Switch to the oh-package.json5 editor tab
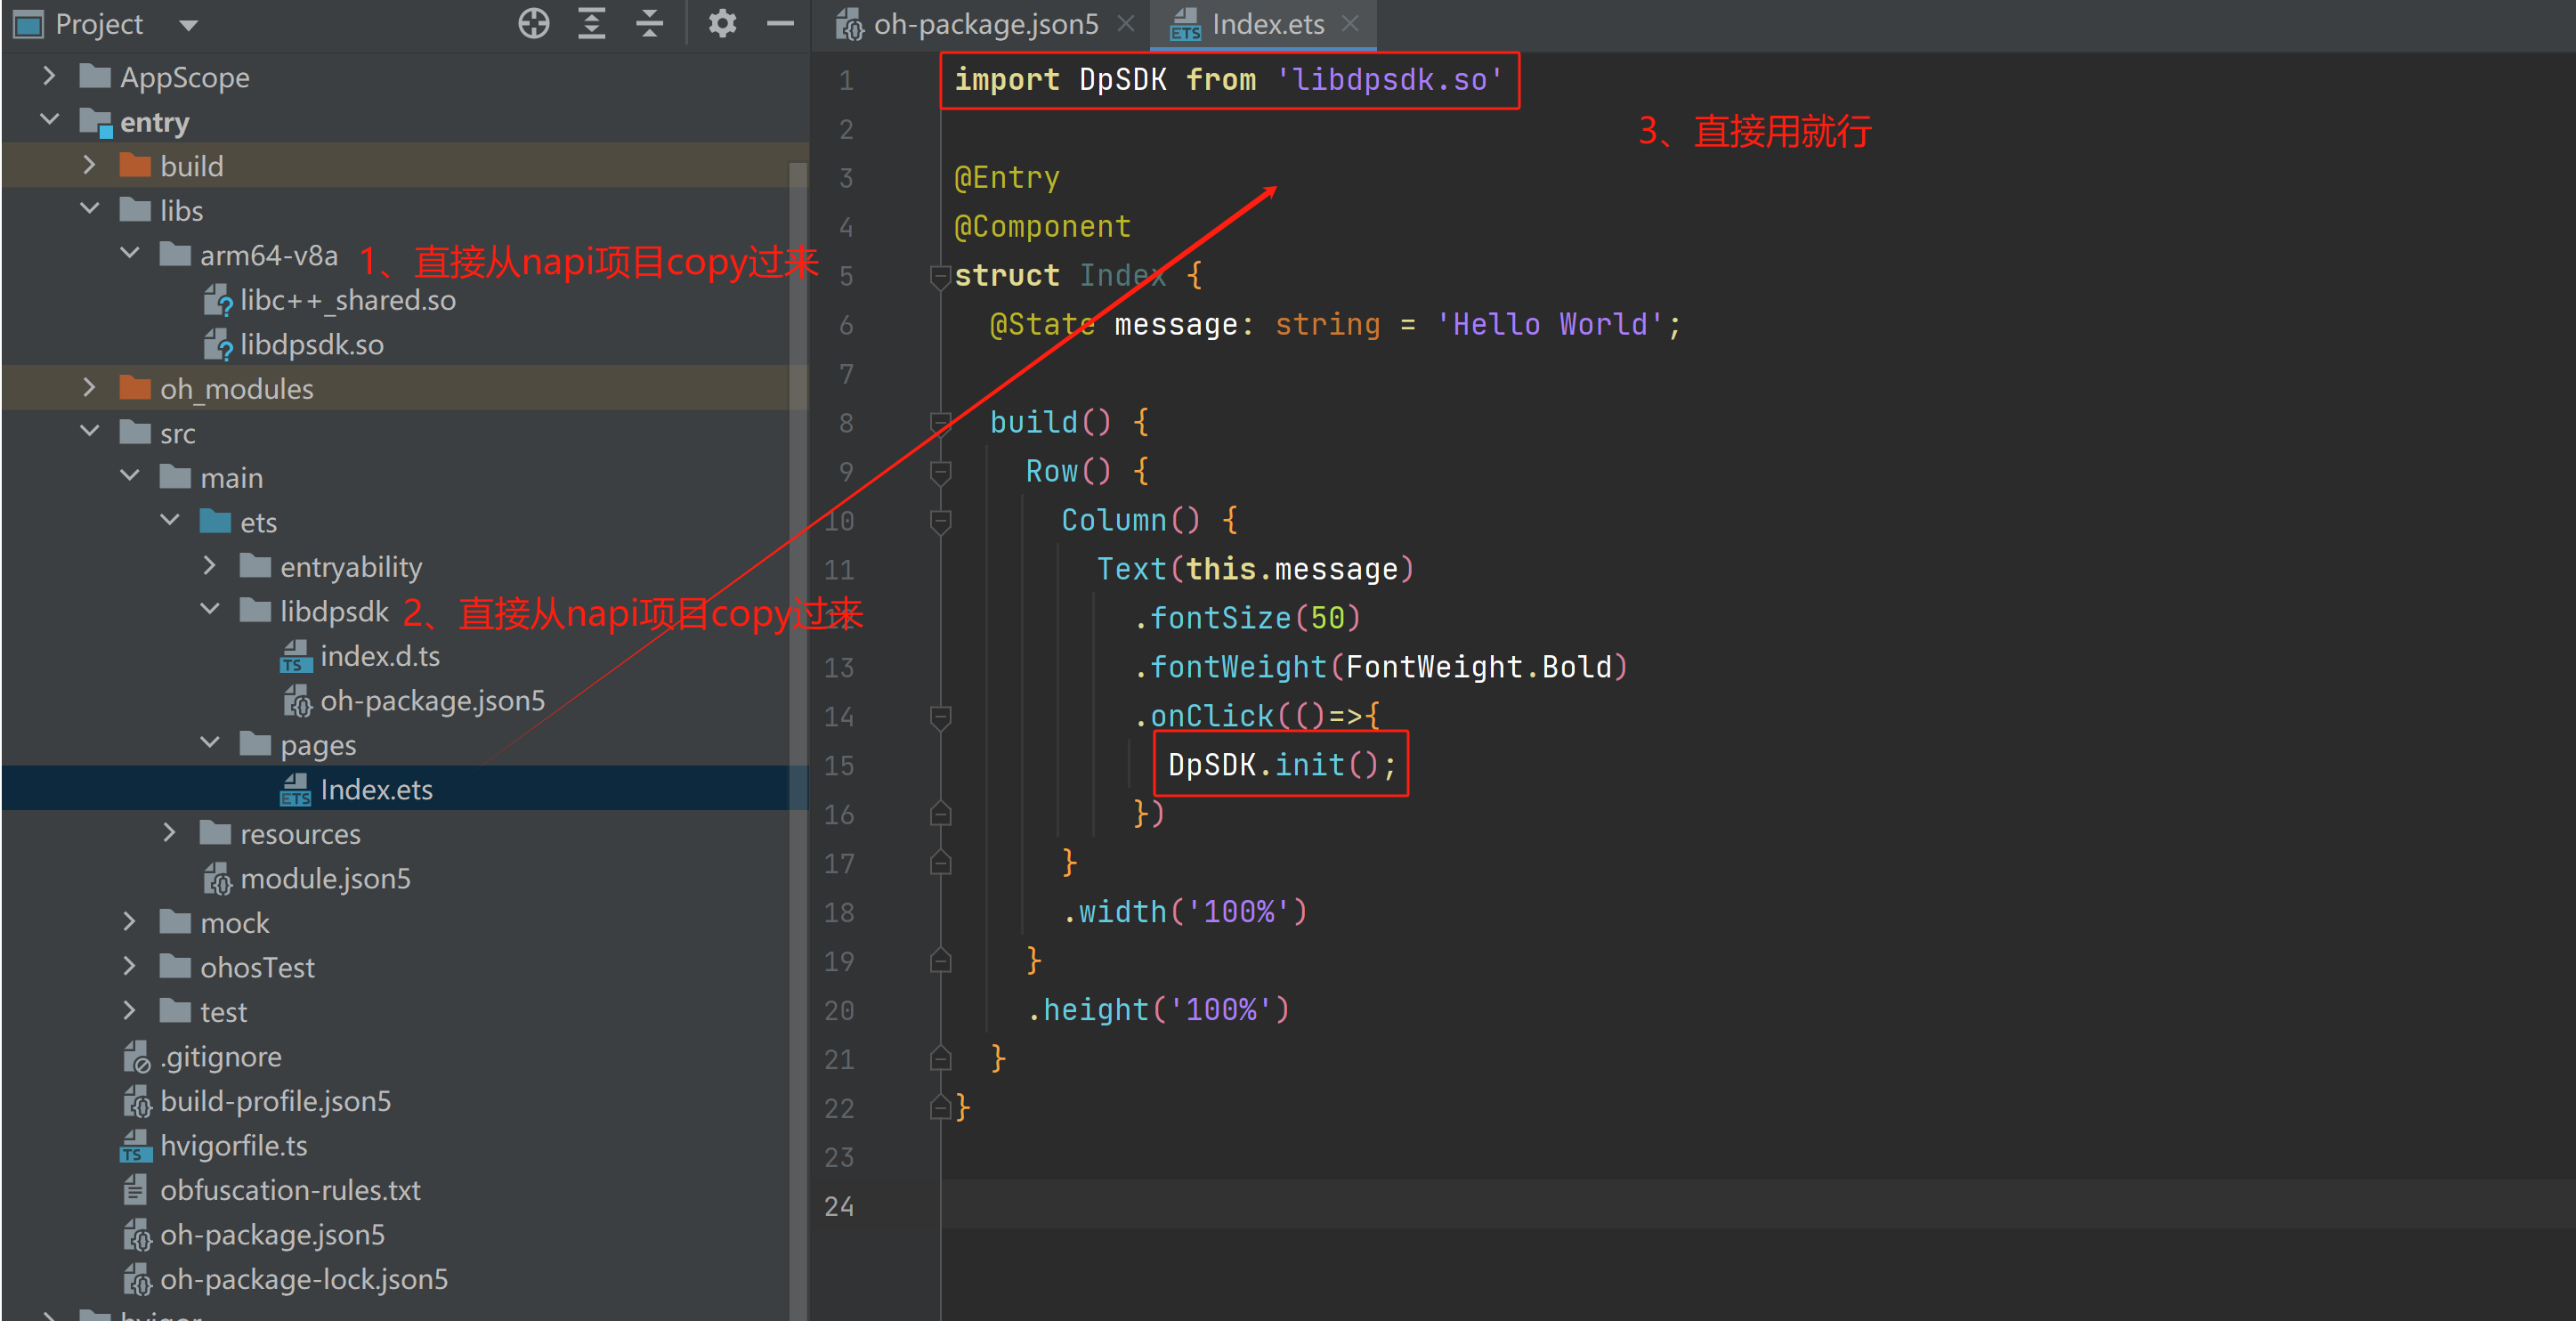 (x=985, y=24)
